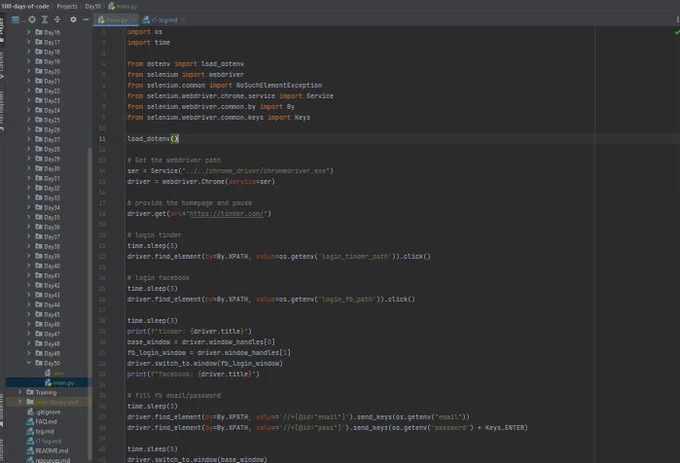Click the 100-days-of-code breadcrumb
This screenshot has width=680, height=463.
[25, 6]
